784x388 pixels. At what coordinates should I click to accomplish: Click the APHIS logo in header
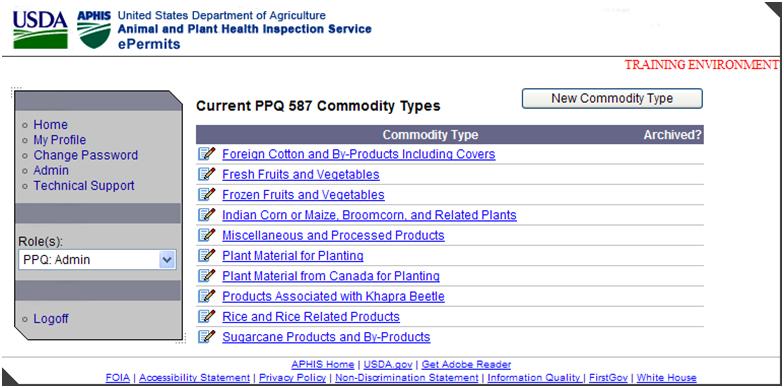coord(94,30)
